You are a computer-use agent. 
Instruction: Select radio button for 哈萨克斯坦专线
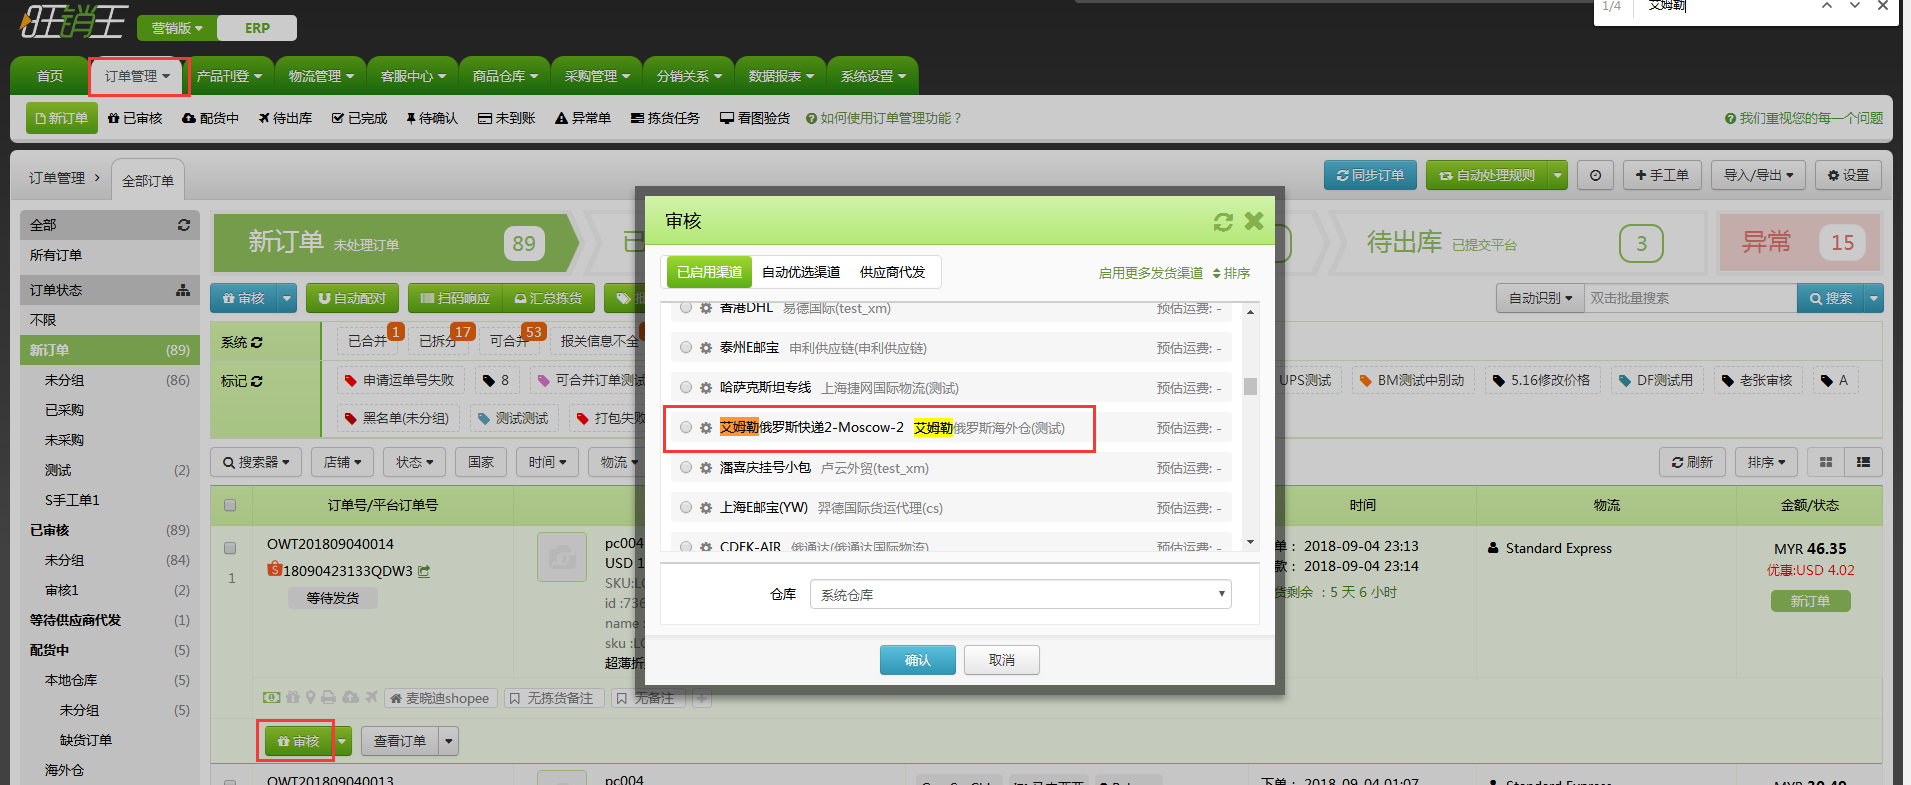[686, 388]
